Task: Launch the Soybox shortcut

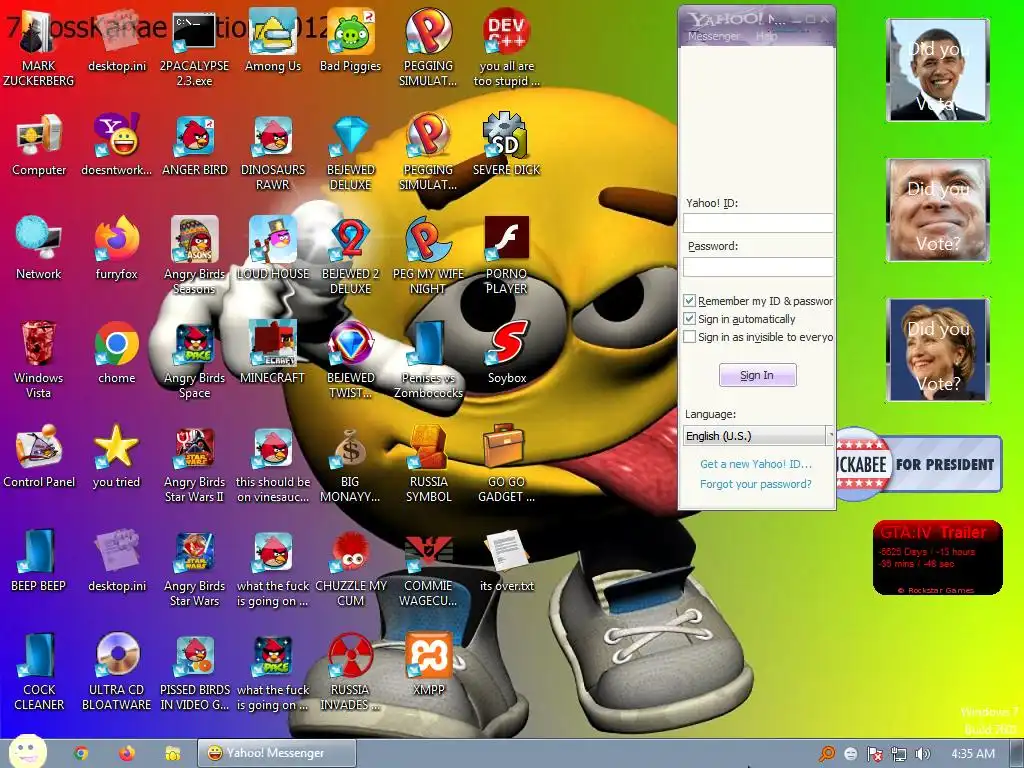Action: [x=507, y=353]
